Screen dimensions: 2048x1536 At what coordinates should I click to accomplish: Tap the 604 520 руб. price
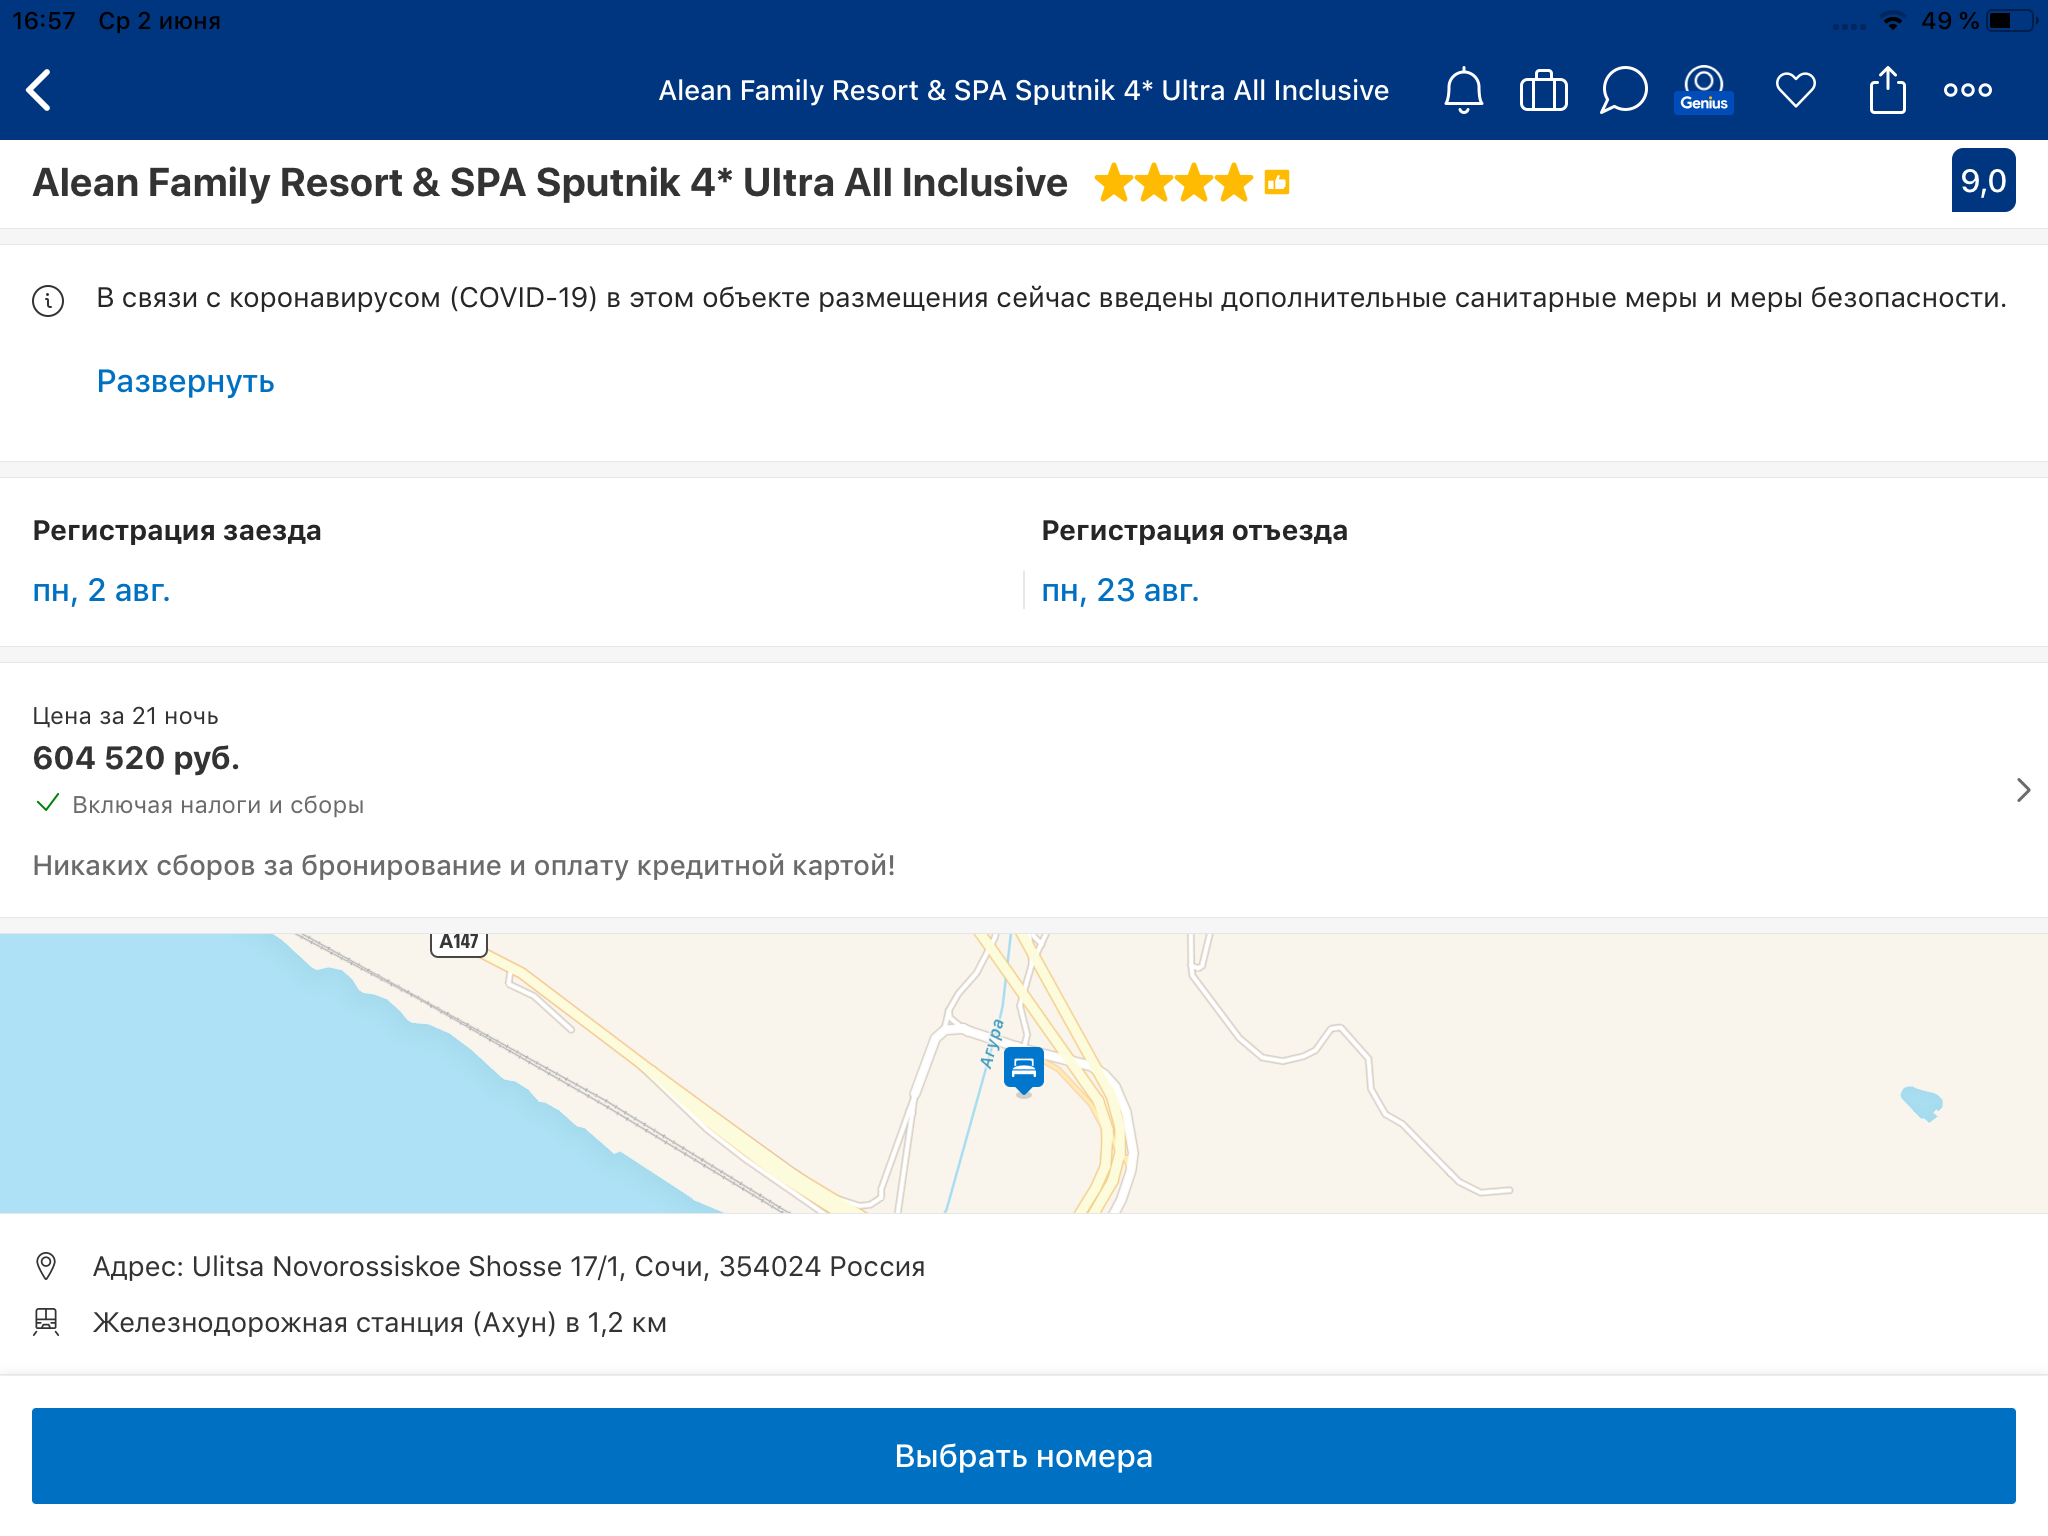click(136, 758)
